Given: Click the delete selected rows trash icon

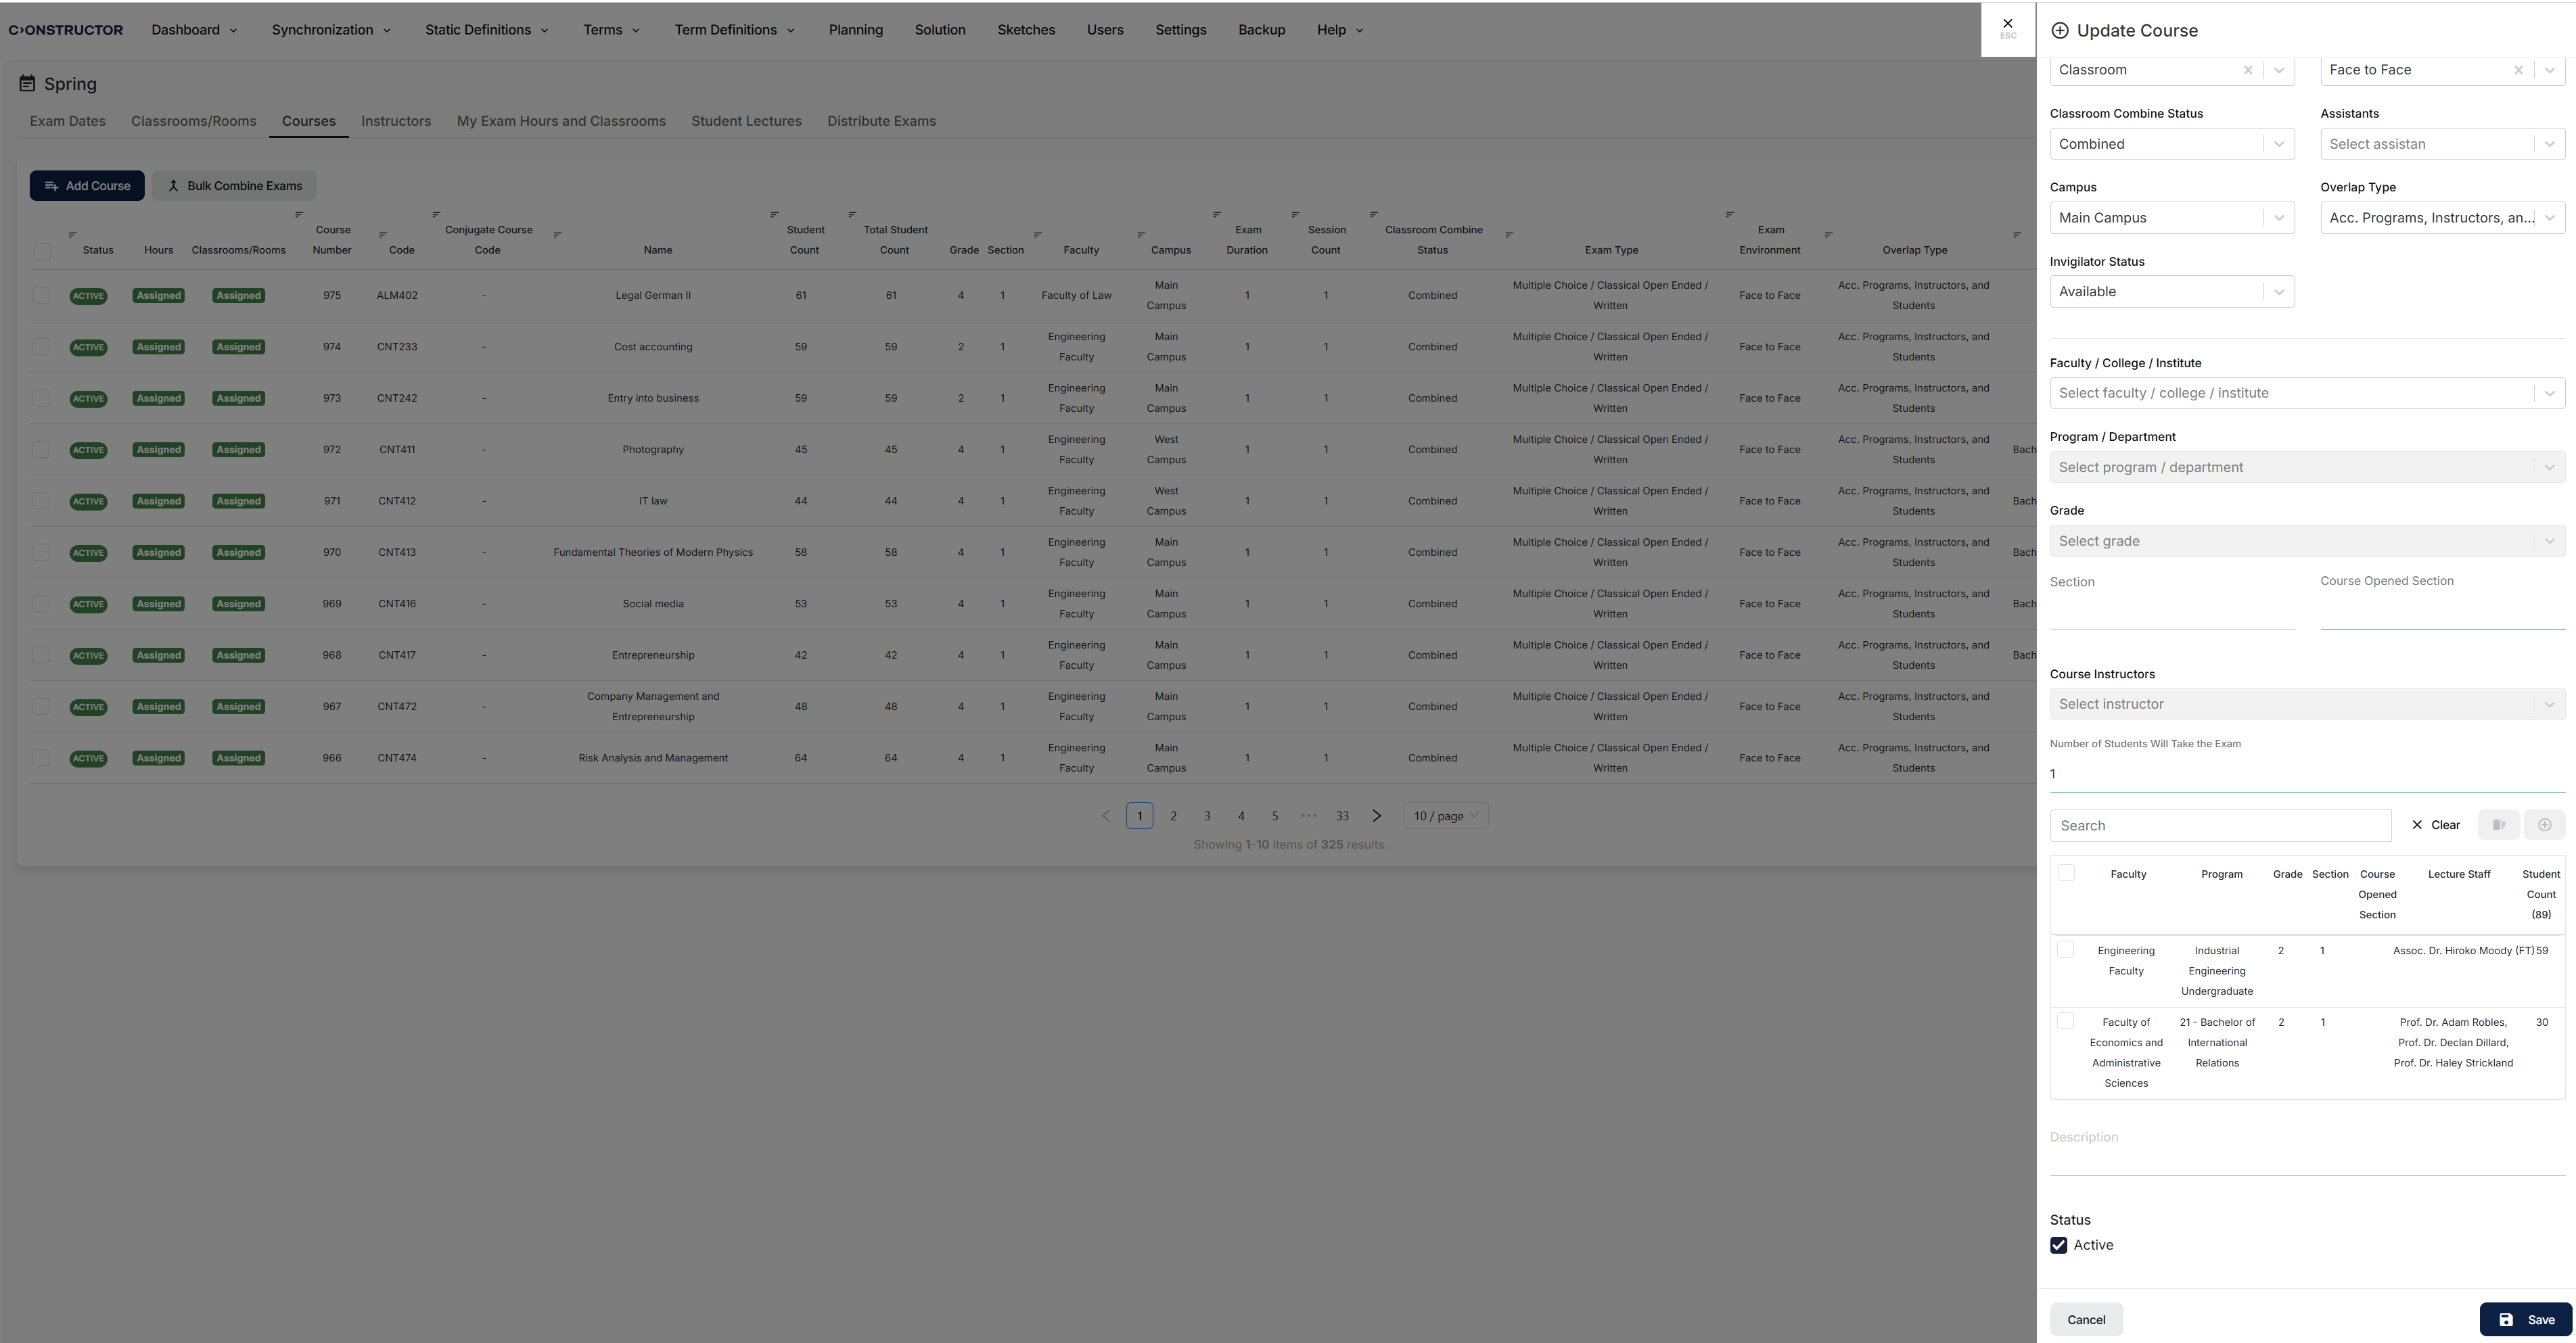Looking at the screenshot, I should (2498, 825).
